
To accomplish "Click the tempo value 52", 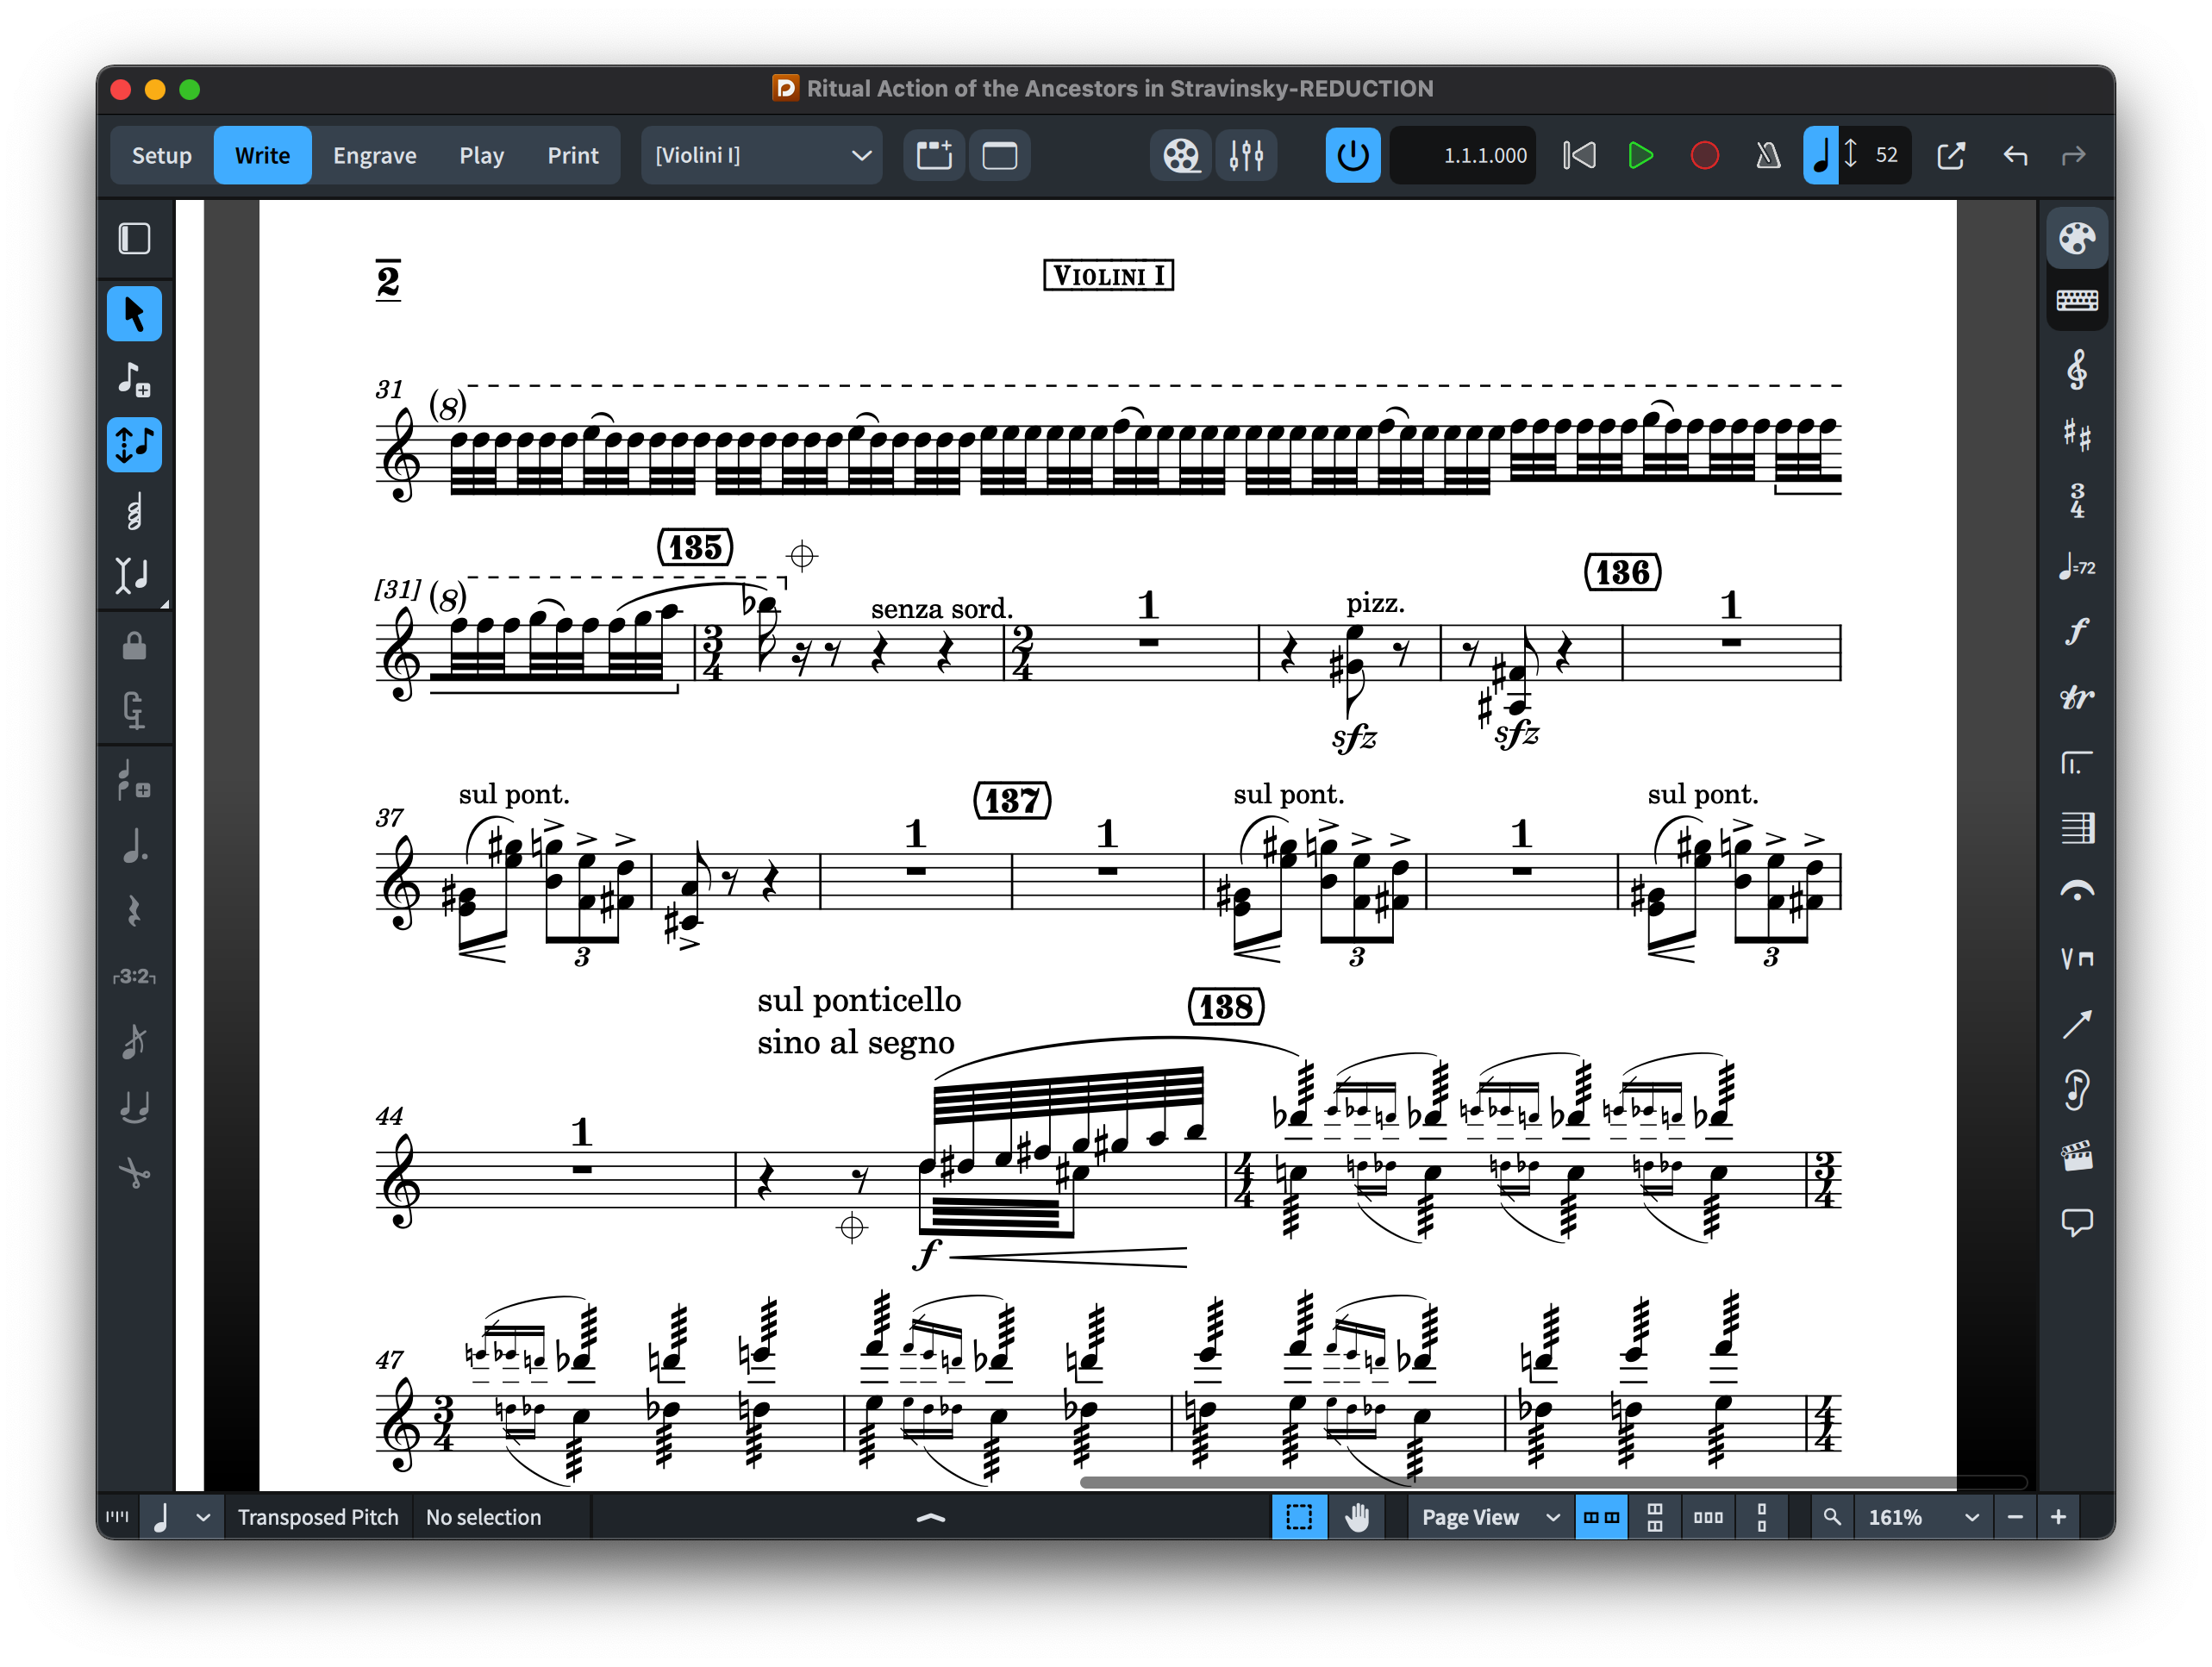I will click(1885, 155).
